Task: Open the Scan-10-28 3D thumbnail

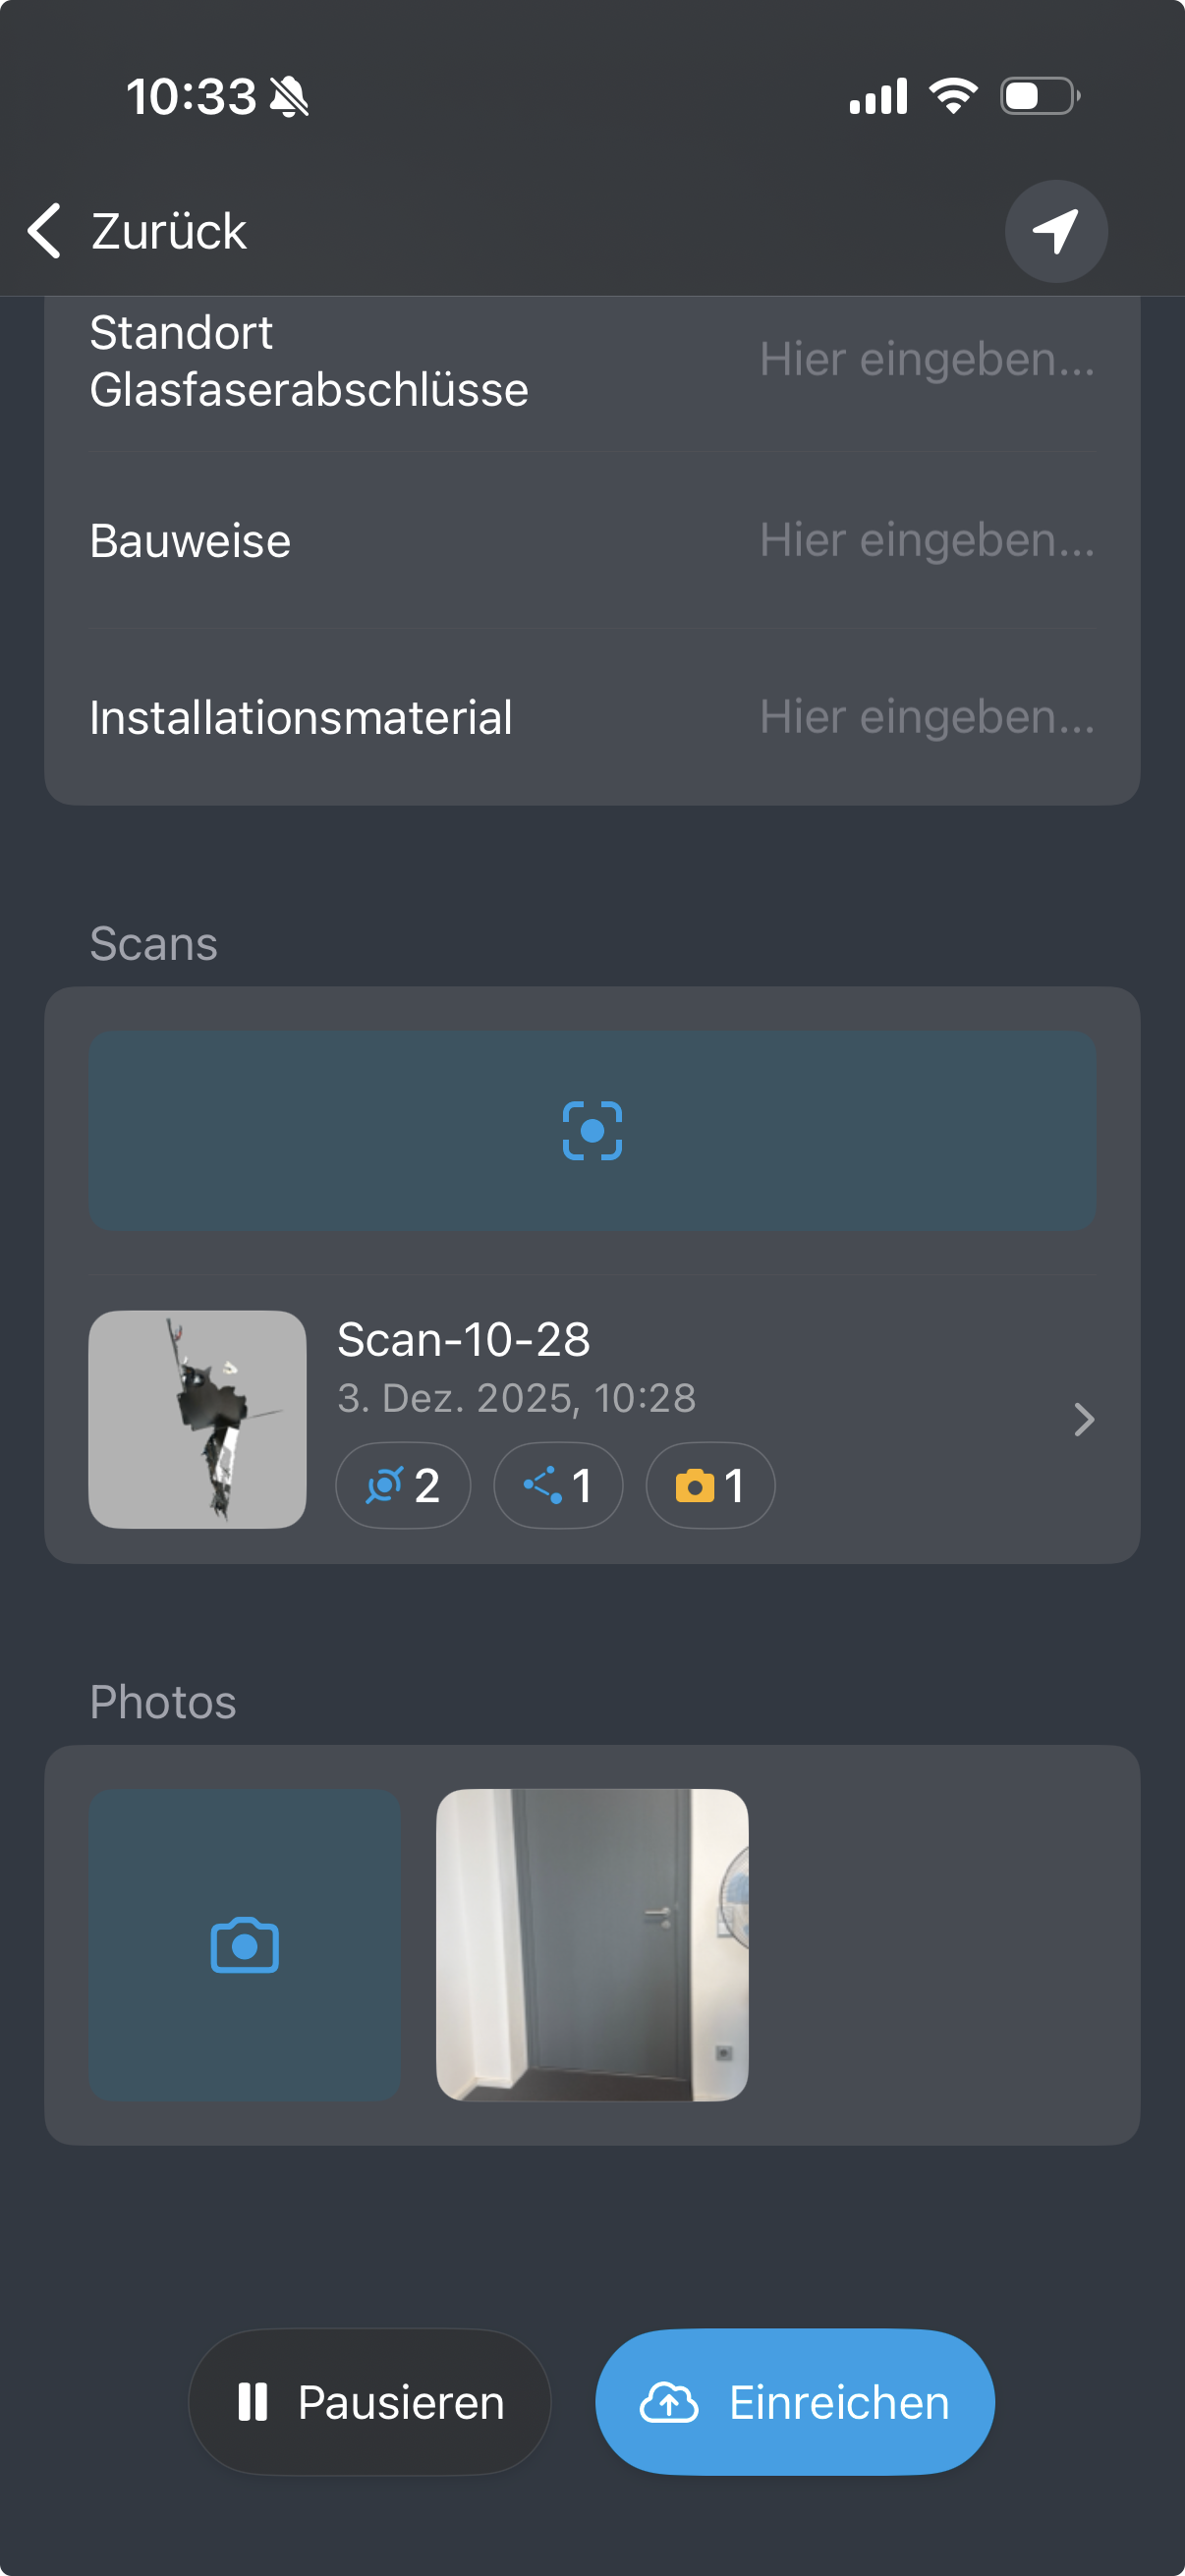Action: [197, 1419]
